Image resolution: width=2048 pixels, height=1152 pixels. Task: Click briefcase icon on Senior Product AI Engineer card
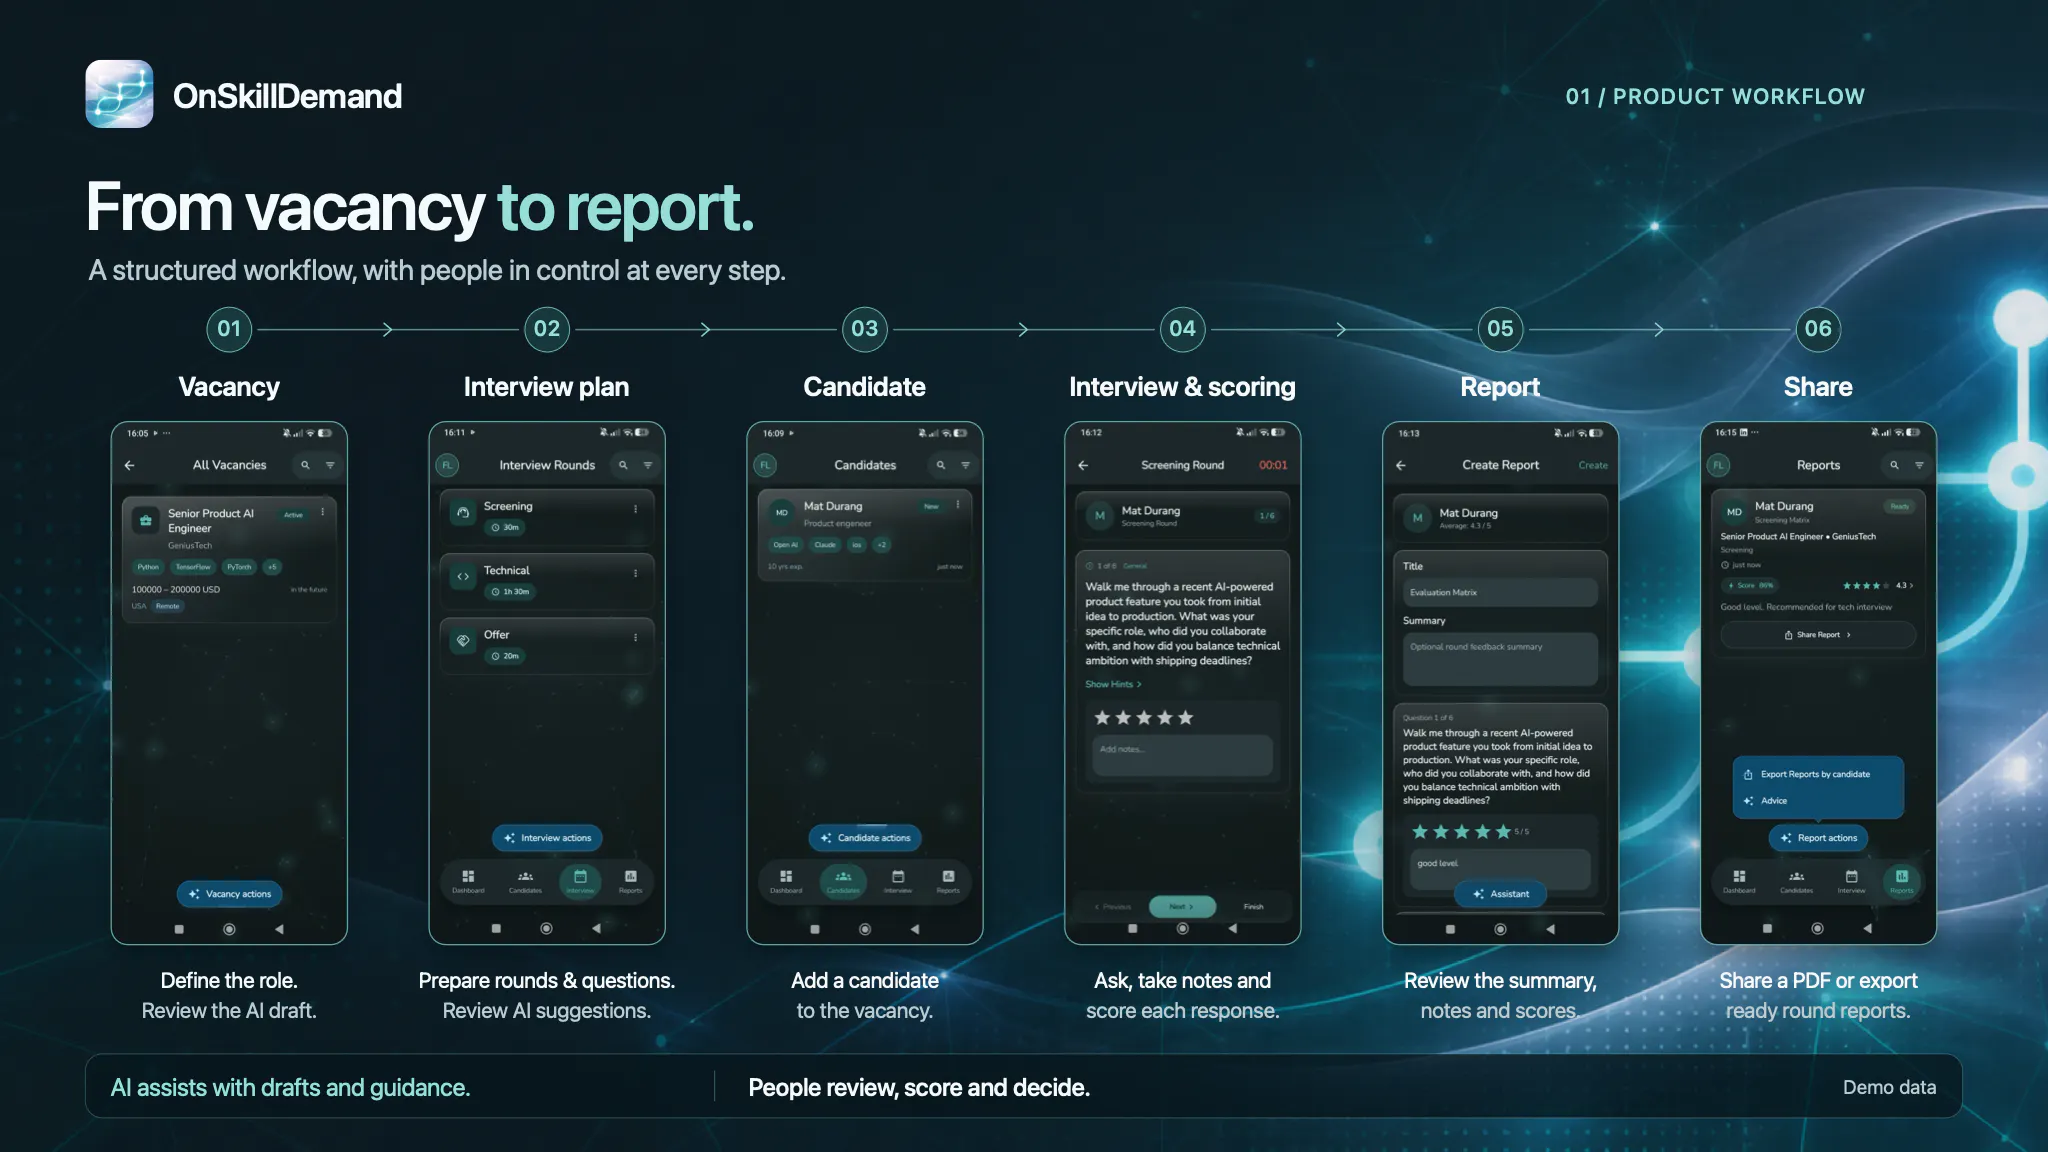coord(146,520)
